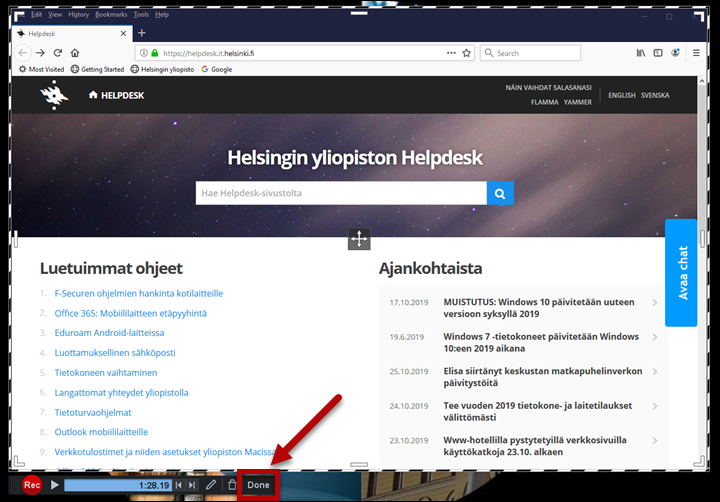Viewport: 720px width, 502px height.
Task: Expand the Elisa siirtänyt news chevron
Action: pyautogui.click(x=655, y=372)
